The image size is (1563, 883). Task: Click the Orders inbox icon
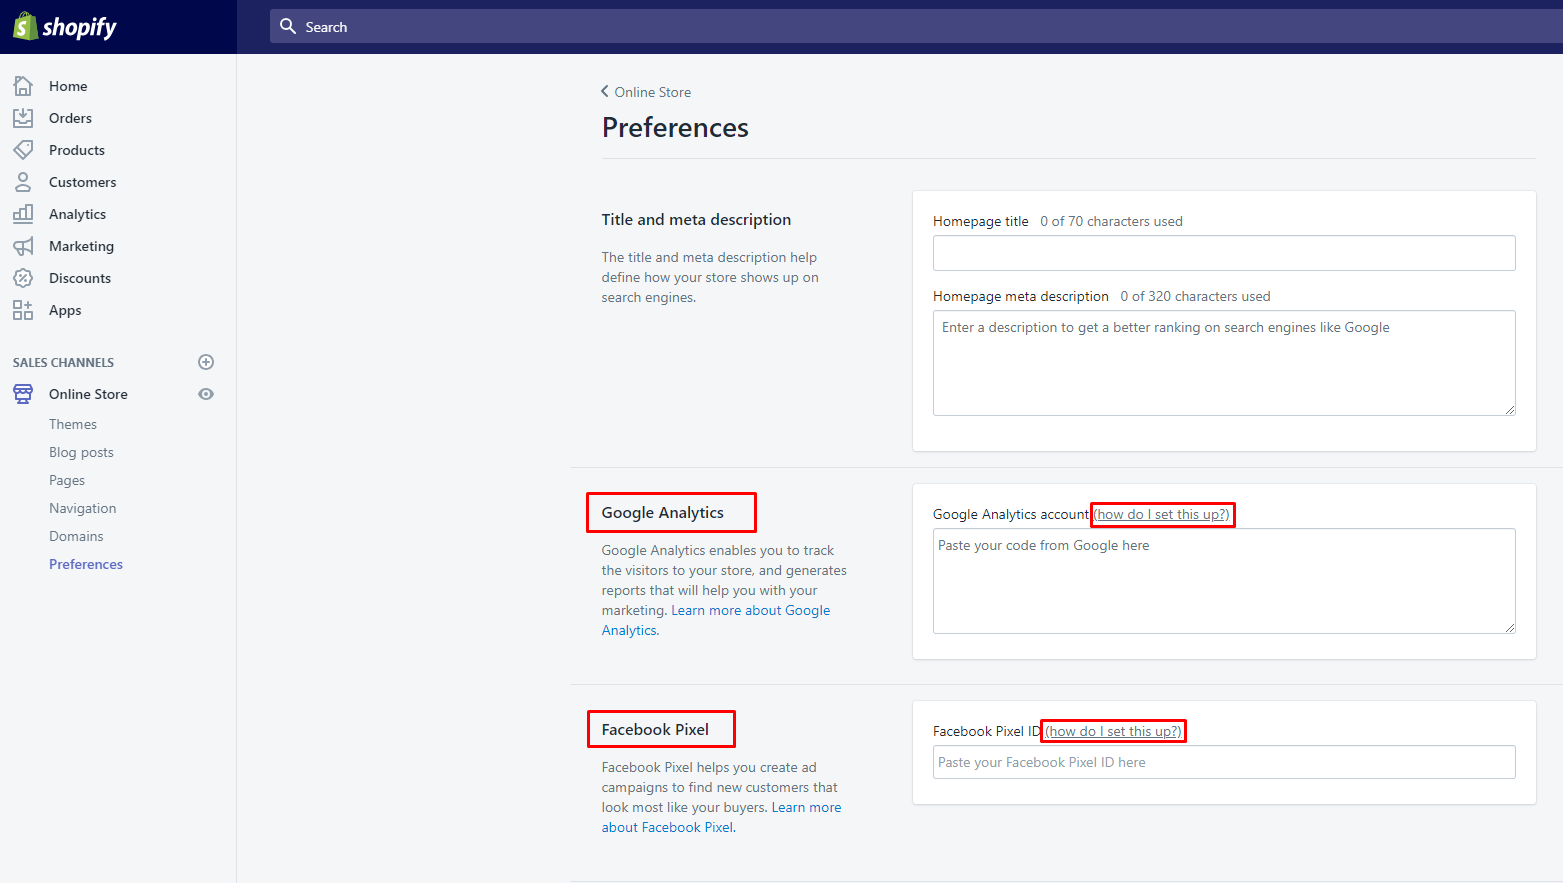pyautogui.click(x=23, y=118)
